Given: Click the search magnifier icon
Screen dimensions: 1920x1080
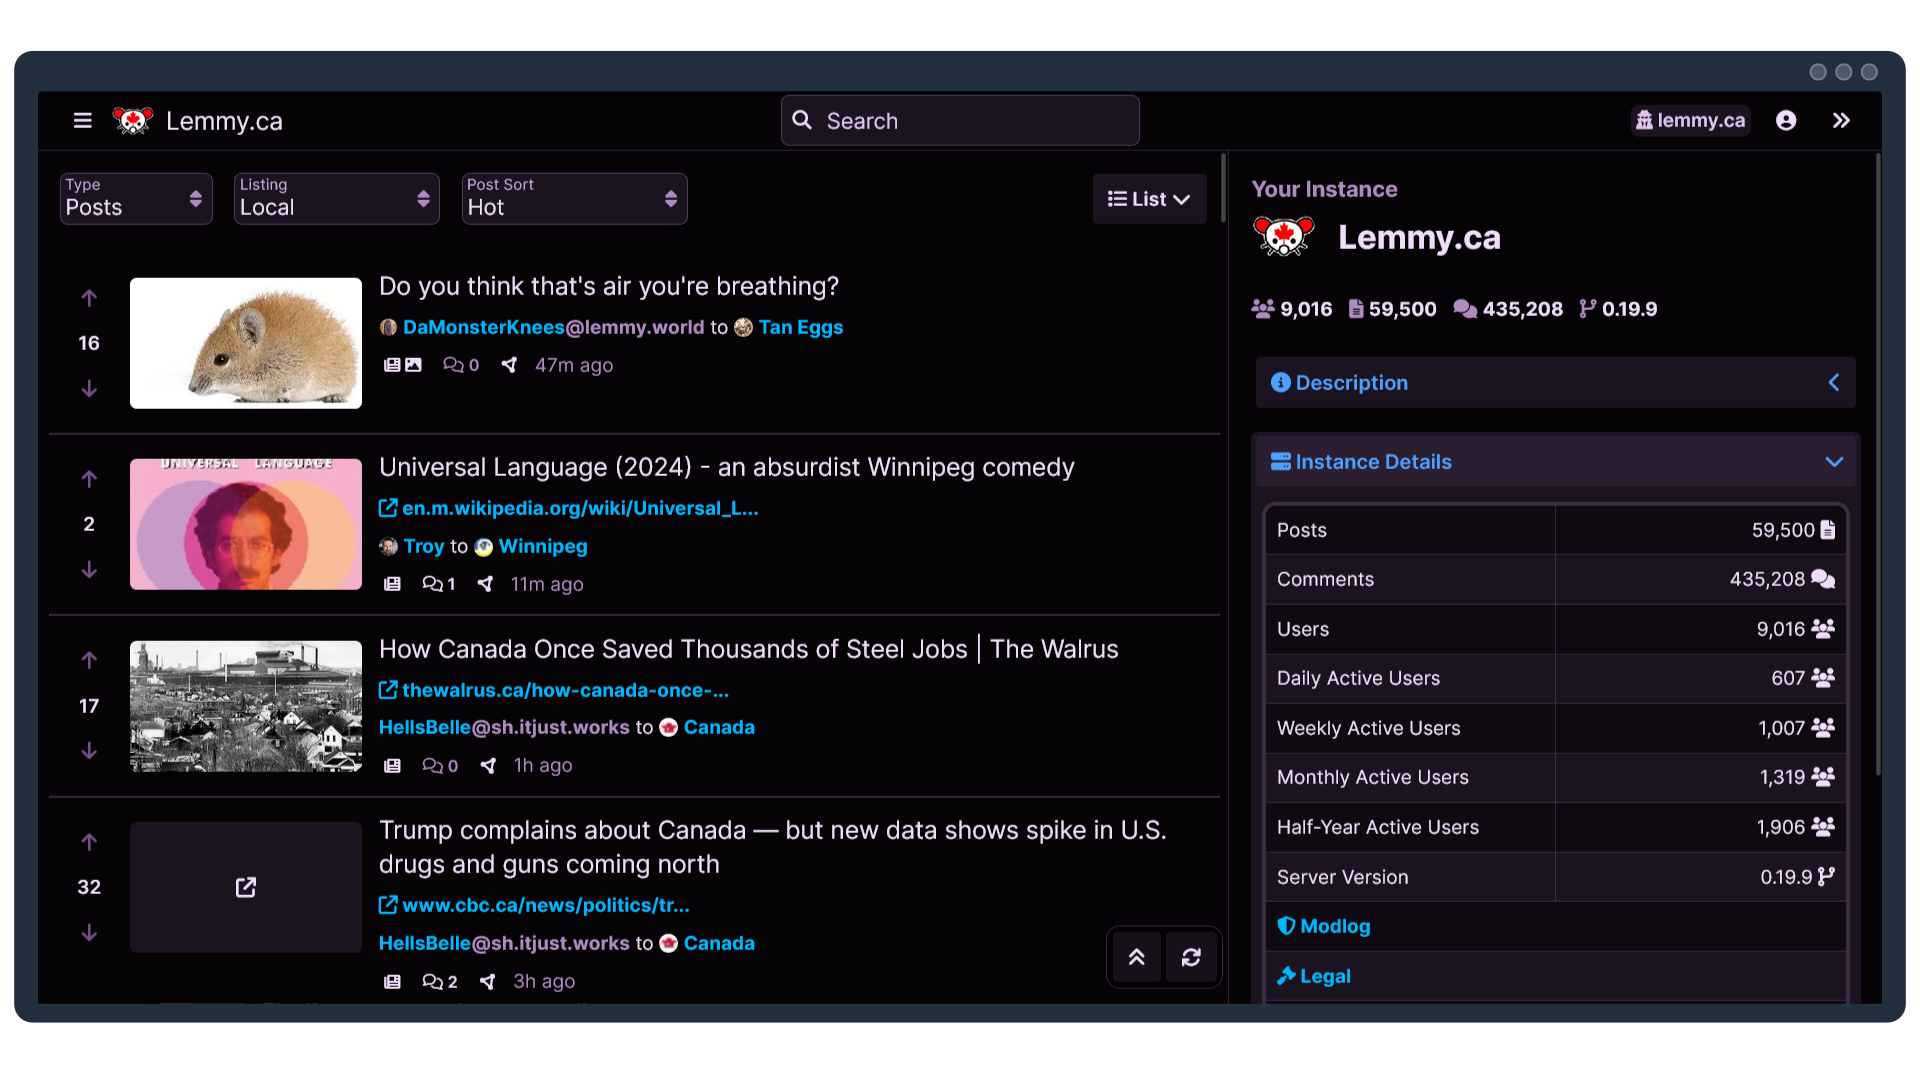Looking at the screenshot, I should coord(802,120).
